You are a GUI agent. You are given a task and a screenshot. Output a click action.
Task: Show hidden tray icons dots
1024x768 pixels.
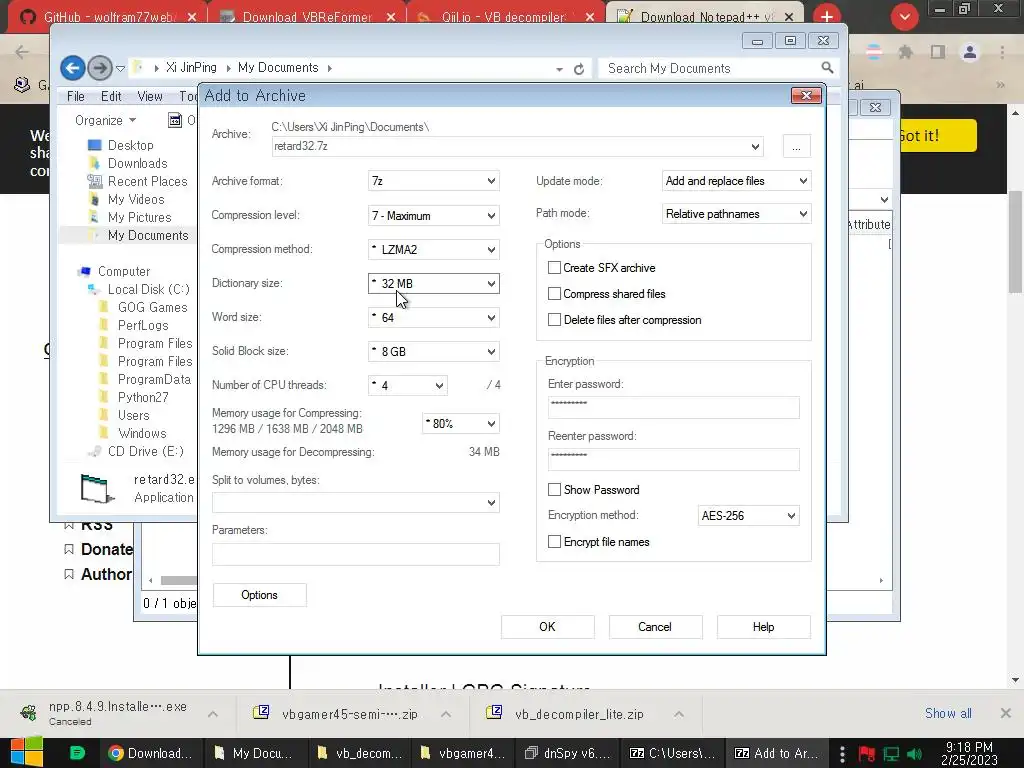[842, 754]
